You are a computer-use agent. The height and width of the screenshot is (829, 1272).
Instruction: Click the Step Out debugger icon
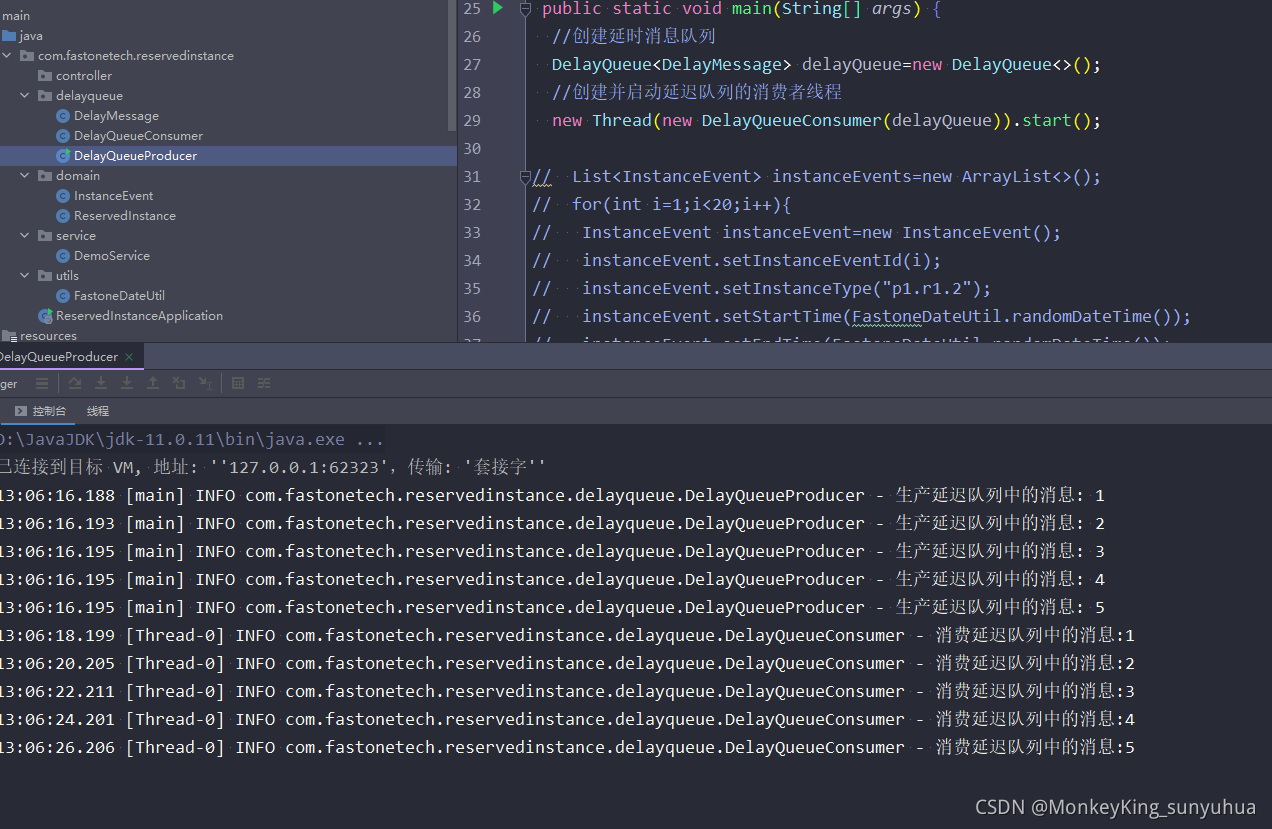(x=153, y=383)
